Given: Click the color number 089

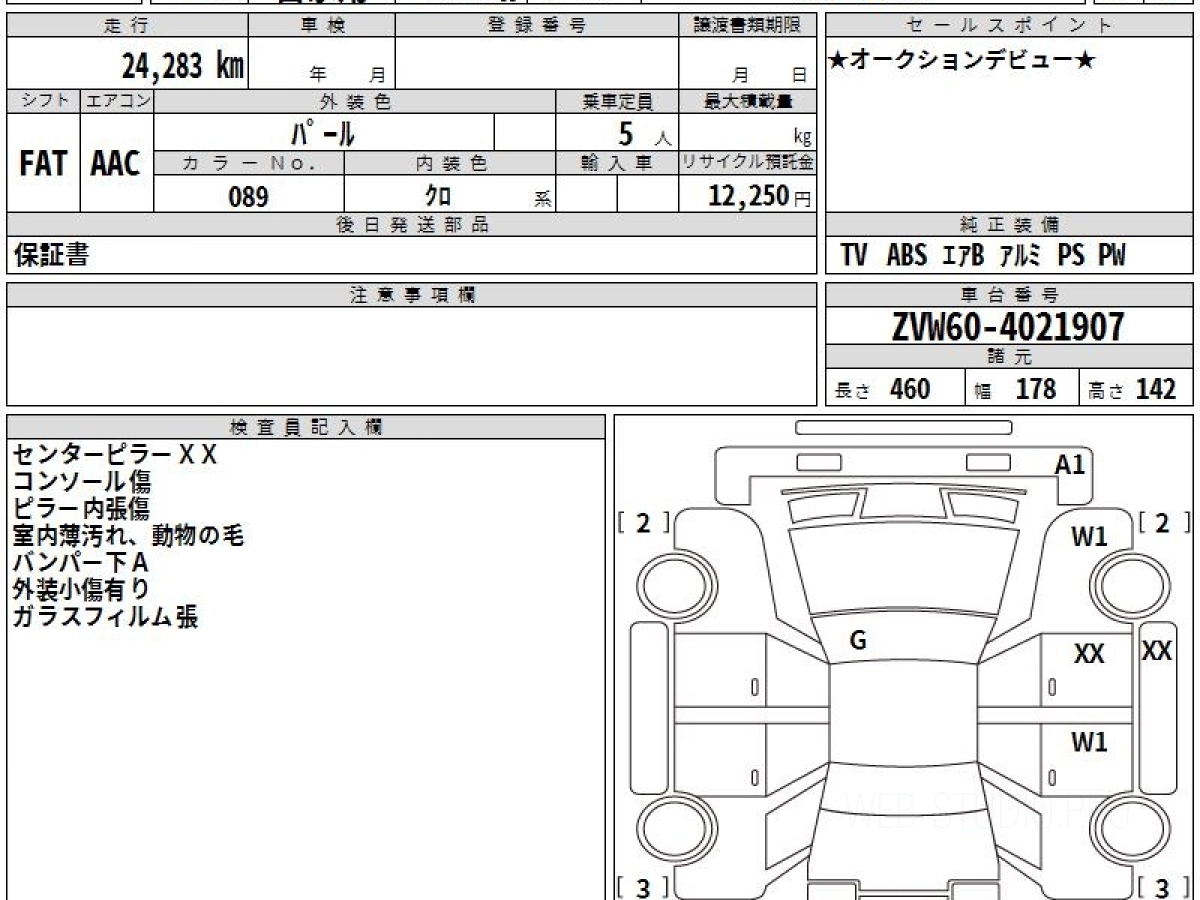Looking at the screenshot, I should (x=249, y=197).
